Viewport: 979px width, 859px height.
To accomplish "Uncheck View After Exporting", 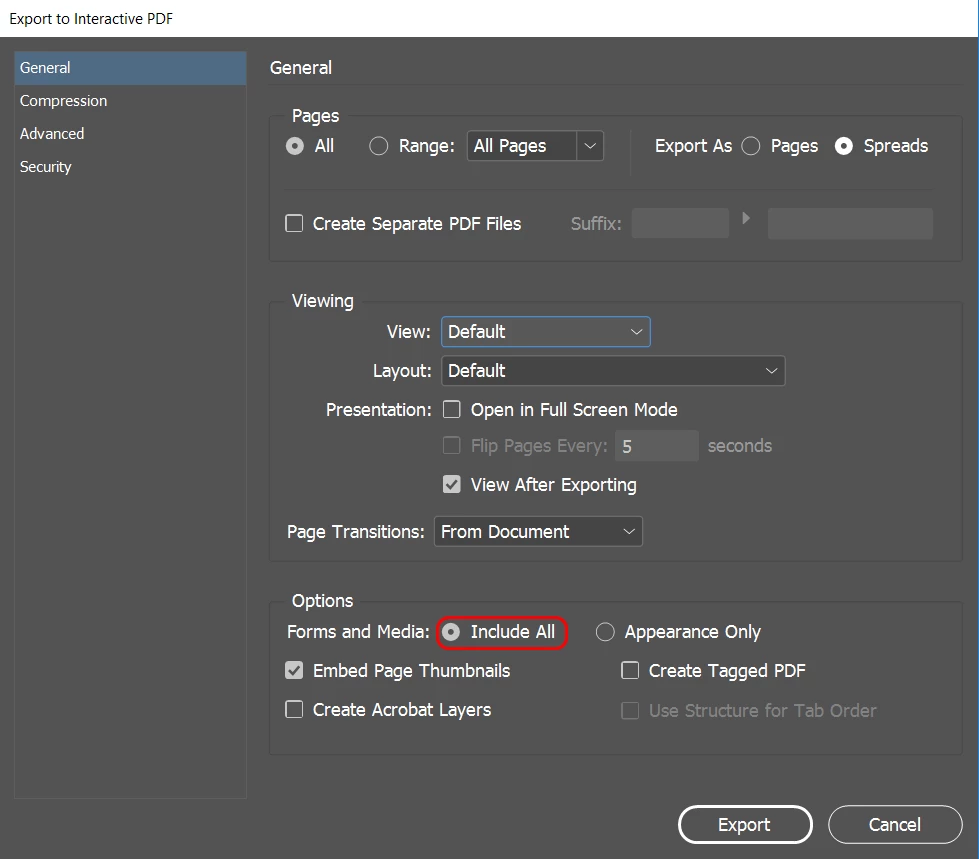I will click(451, 484).
